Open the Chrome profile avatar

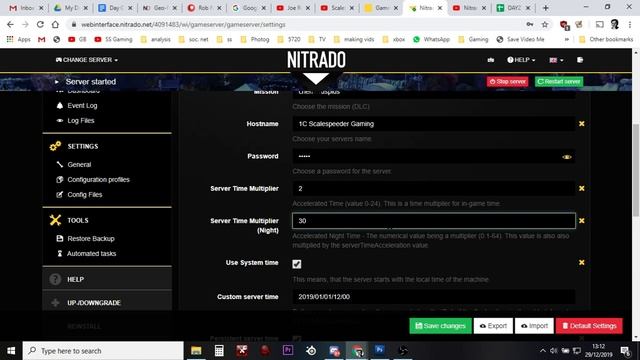point(615,24)
